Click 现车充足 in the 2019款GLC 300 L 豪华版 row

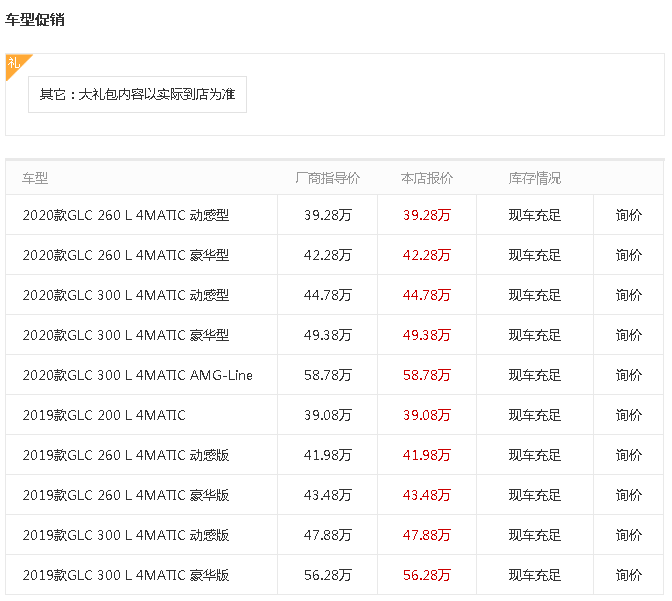pyautogui.click(x=535, y=575)
